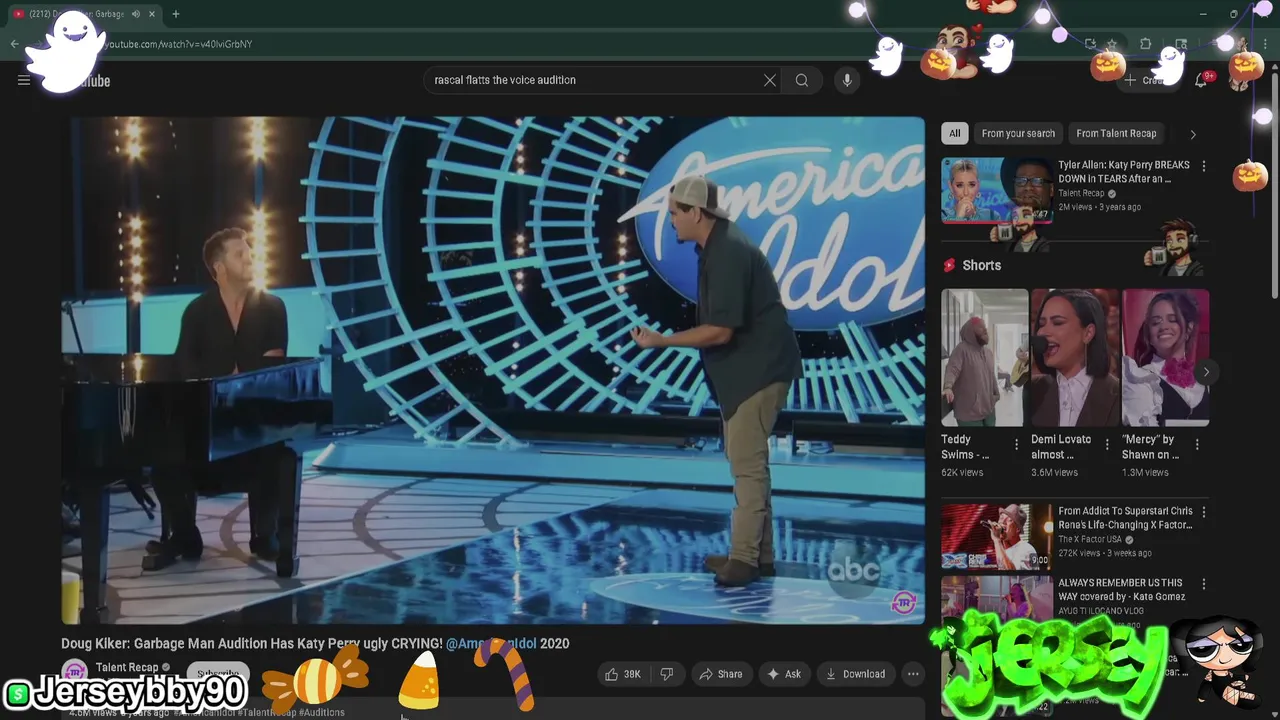Select the From Talent Recap chip
This screenshot has height=720, width=1280.
(x=1116, y=133)
